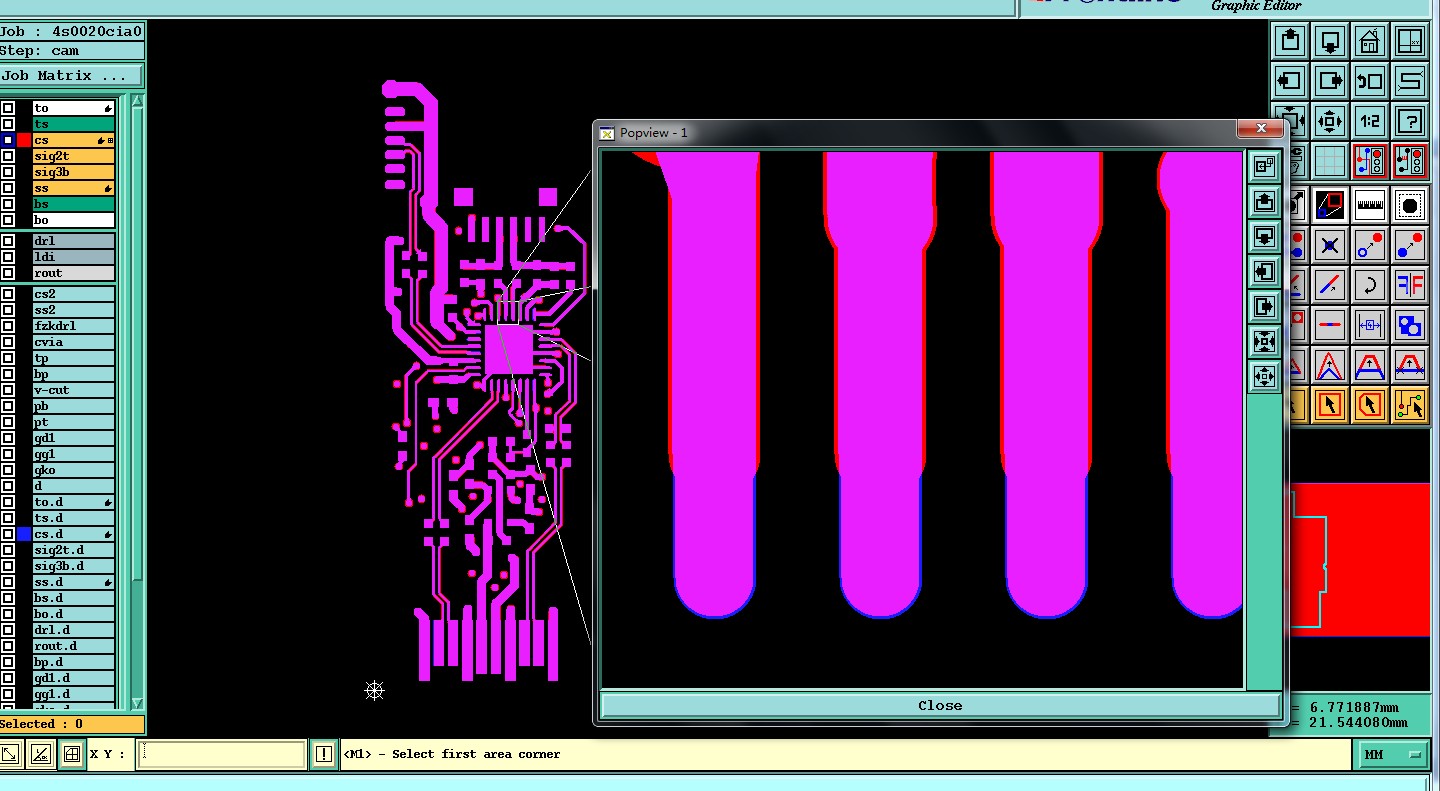The height and width of the screenshot is (791, 1440).
Task: Select the bo layer name
Action: [74, 220]
